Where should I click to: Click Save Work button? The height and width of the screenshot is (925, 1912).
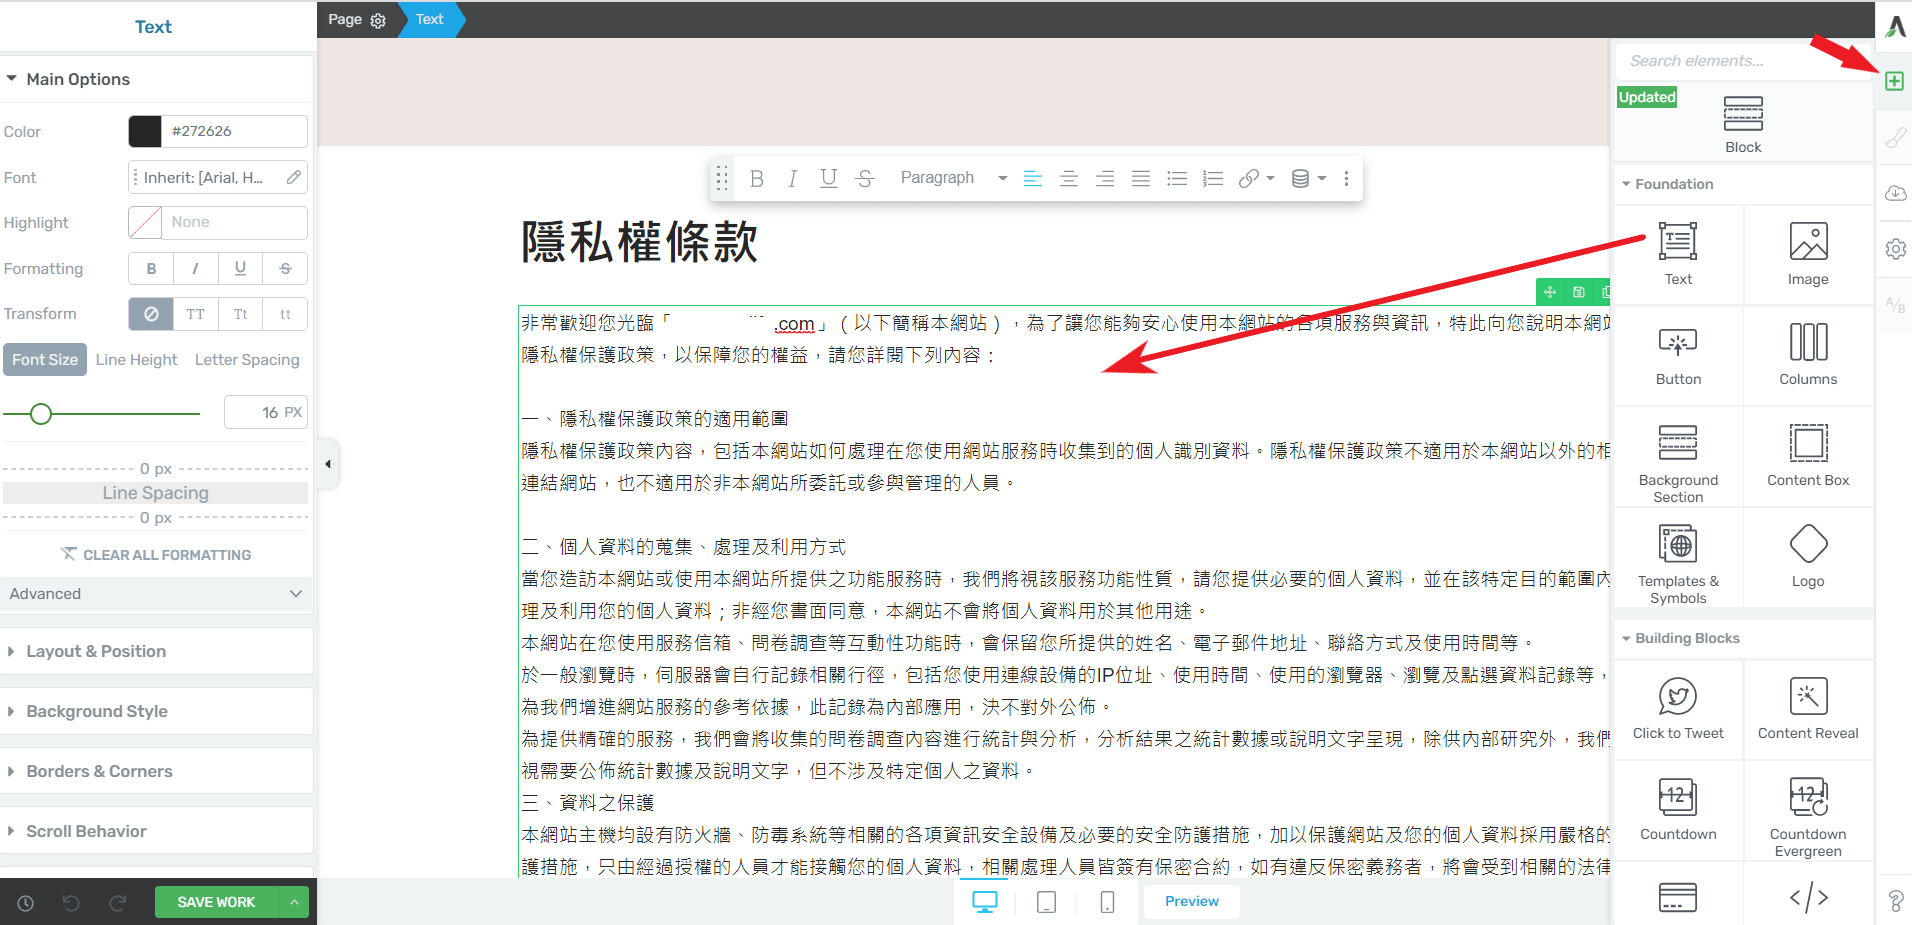pos(216,902)
